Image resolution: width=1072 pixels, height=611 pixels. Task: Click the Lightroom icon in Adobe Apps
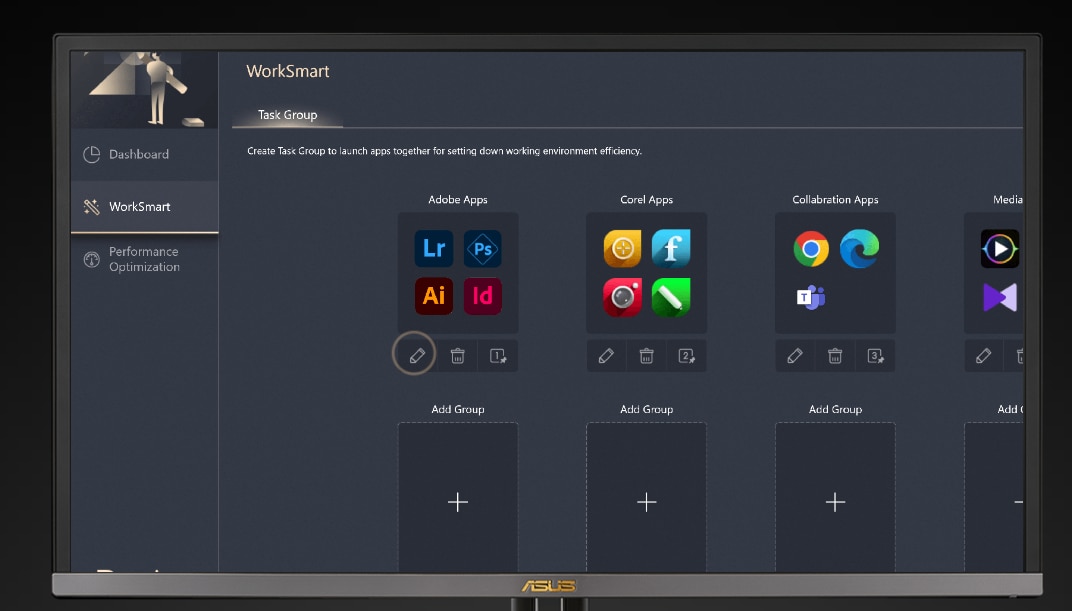(x=434, y=249)
